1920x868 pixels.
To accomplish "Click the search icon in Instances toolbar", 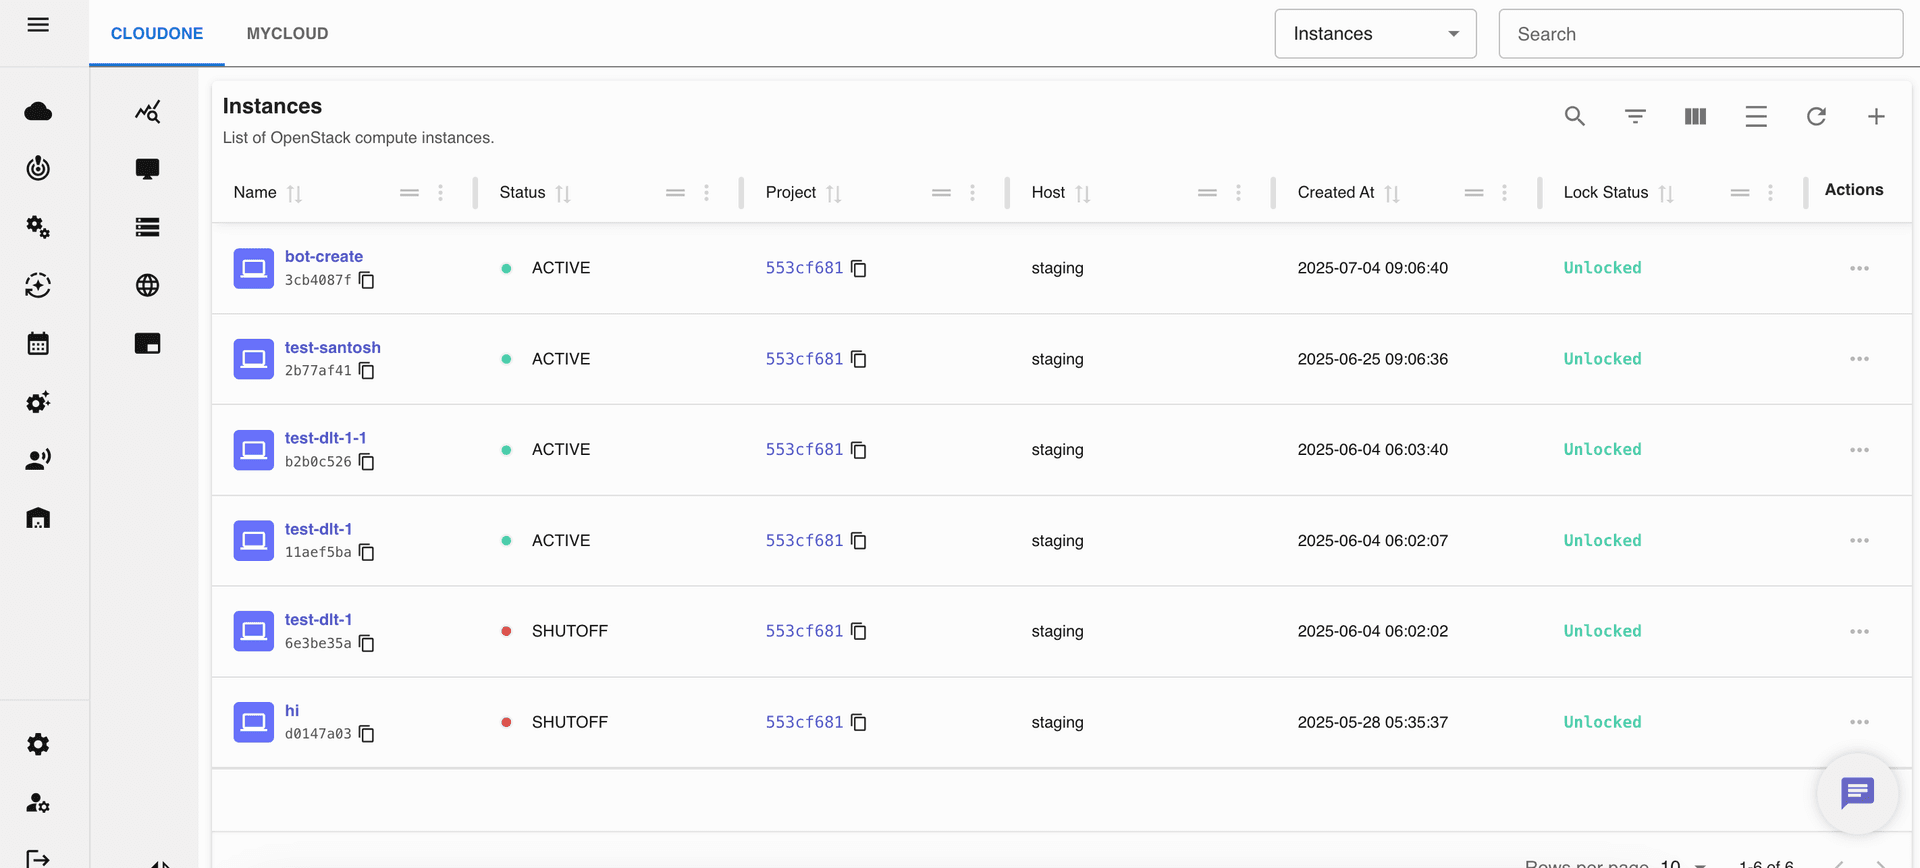I will click(1575, 116).
